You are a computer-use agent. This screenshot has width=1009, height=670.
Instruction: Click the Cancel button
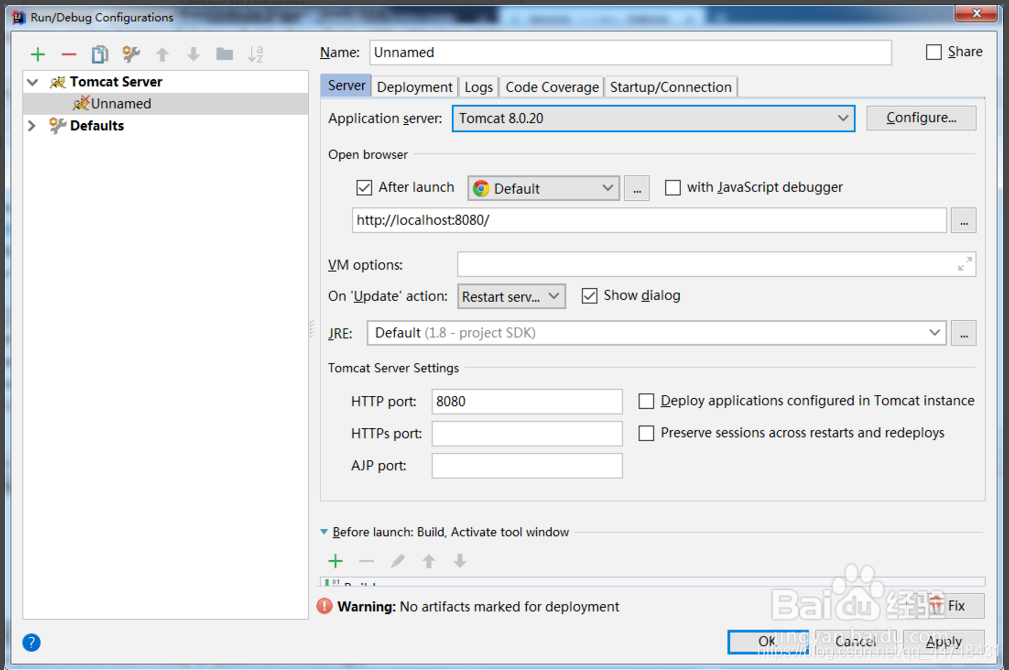click(855, 642)
